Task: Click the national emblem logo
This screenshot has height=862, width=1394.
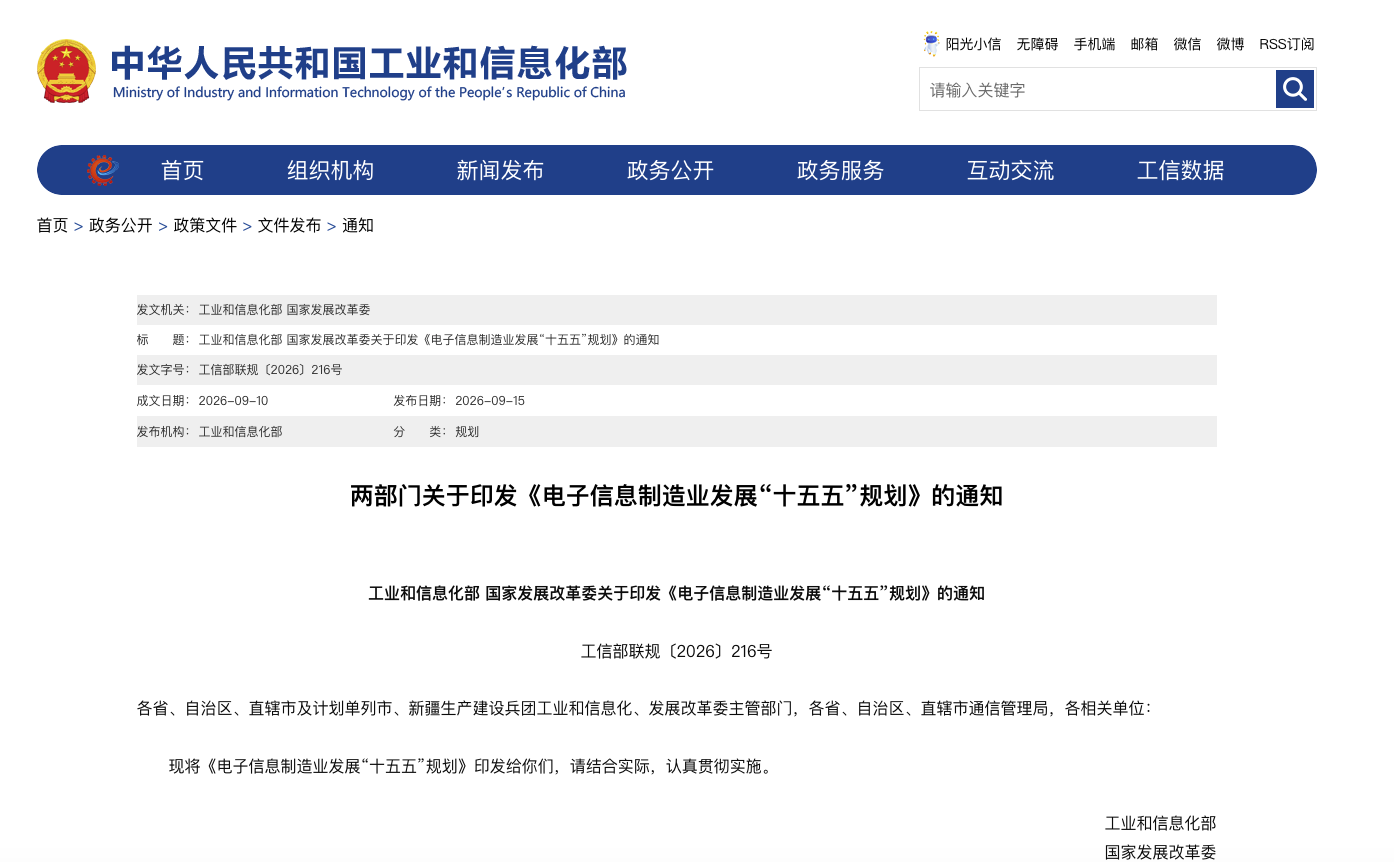Action: tap(67, 71)
